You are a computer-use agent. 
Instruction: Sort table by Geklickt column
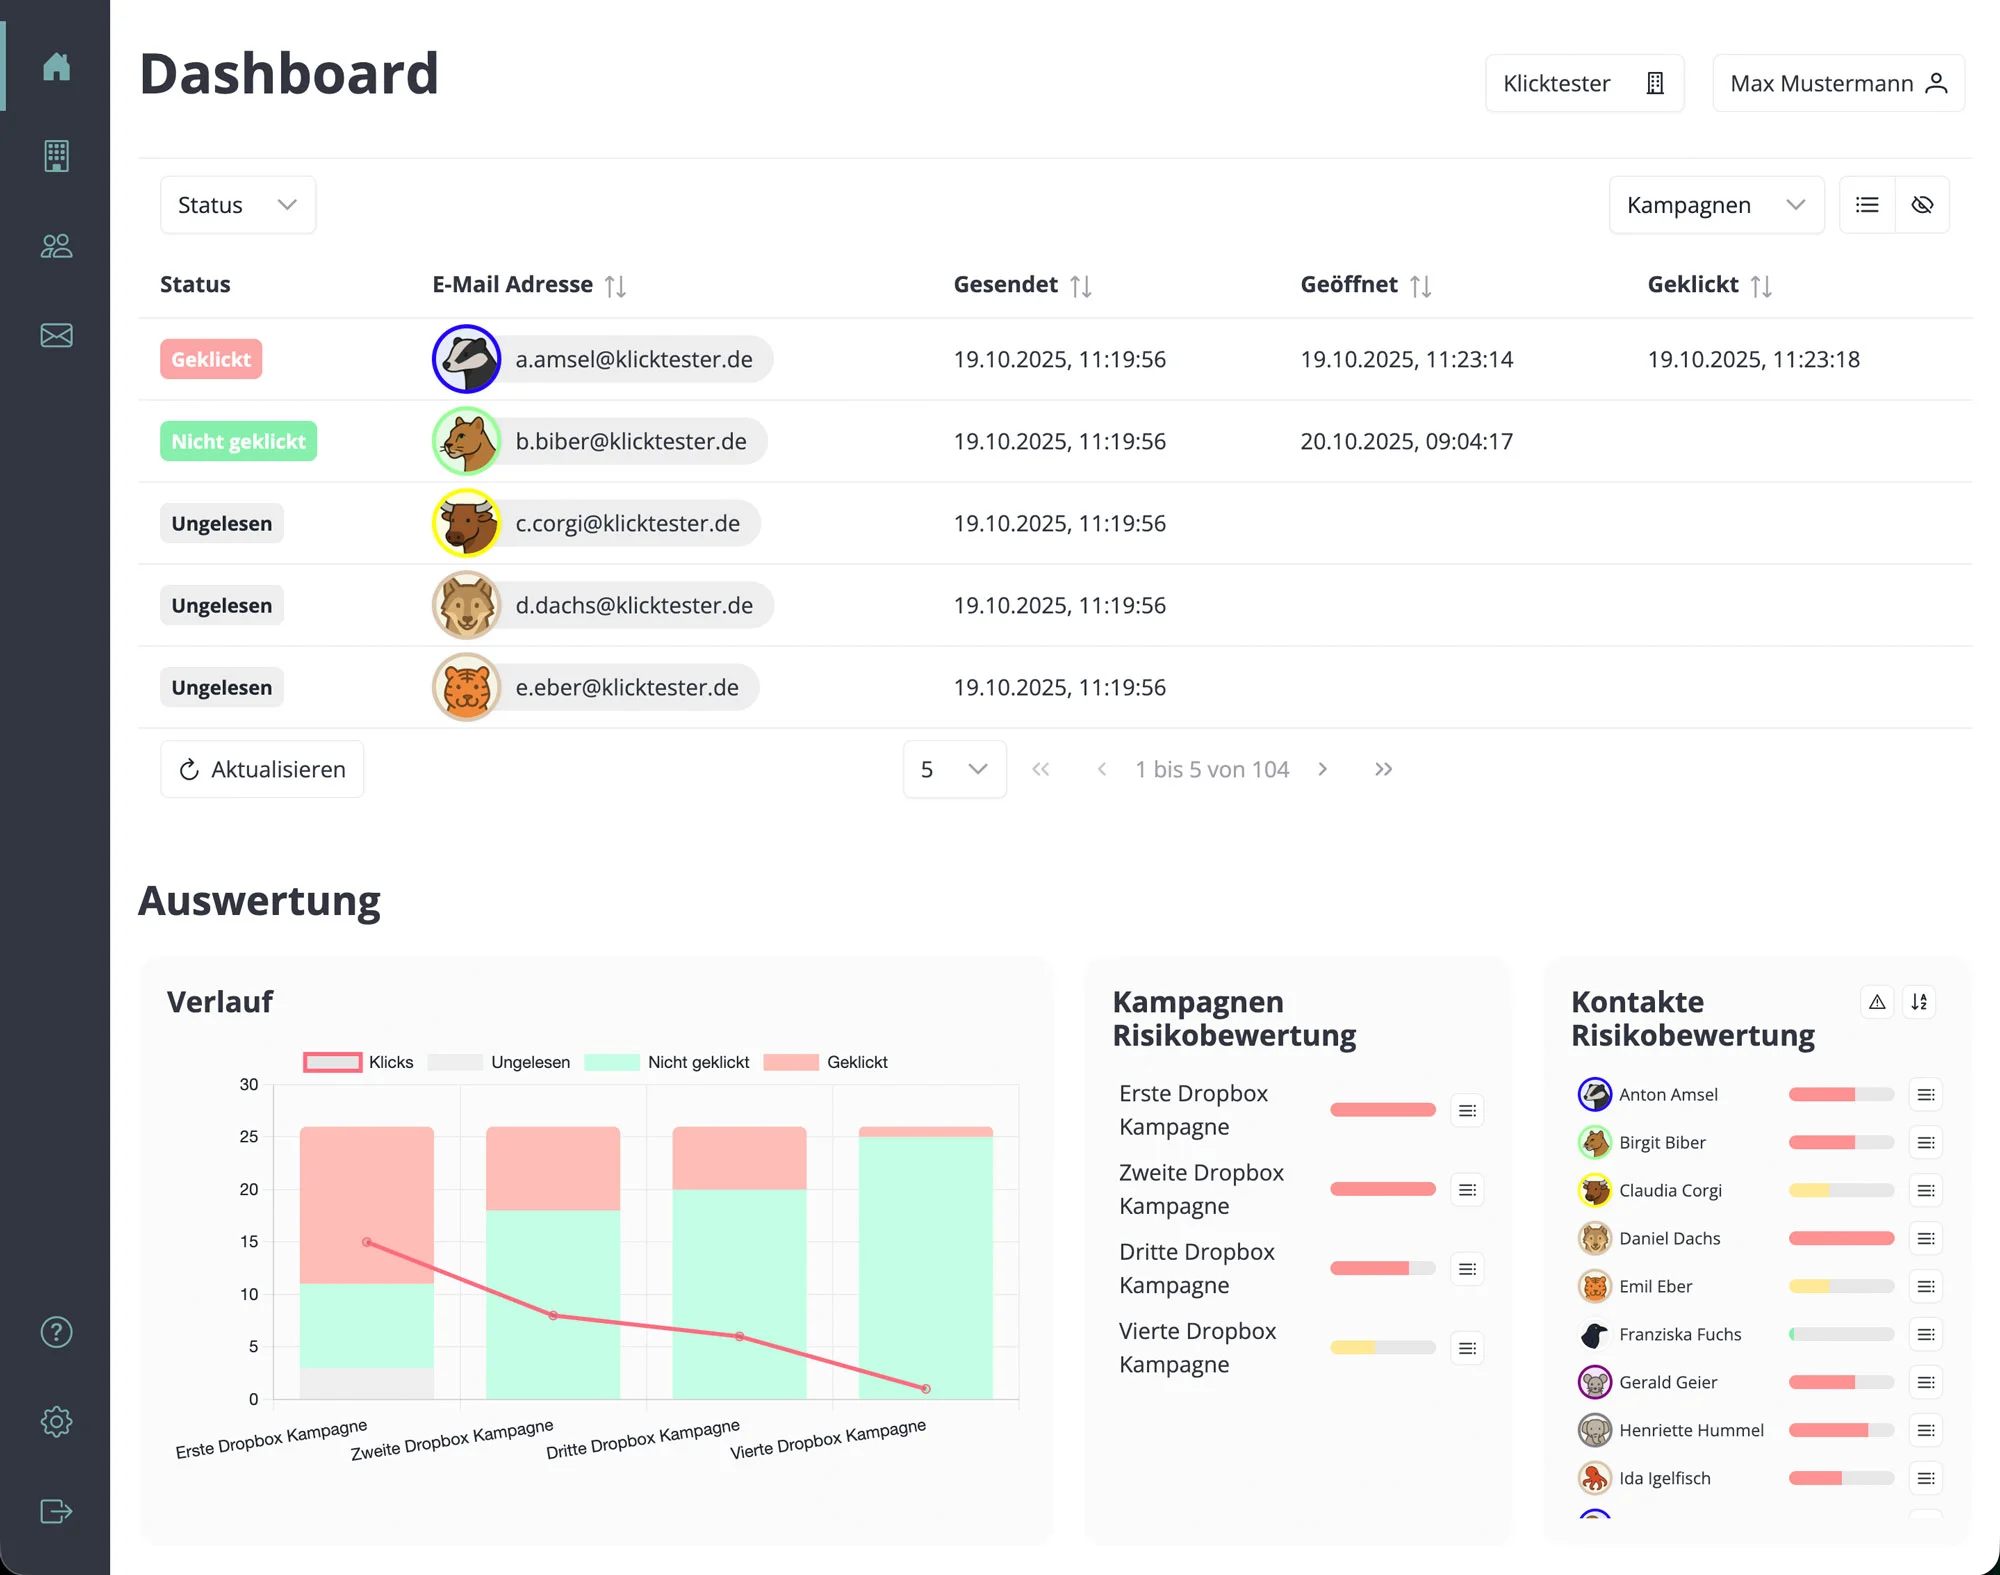pos(1762,285)
